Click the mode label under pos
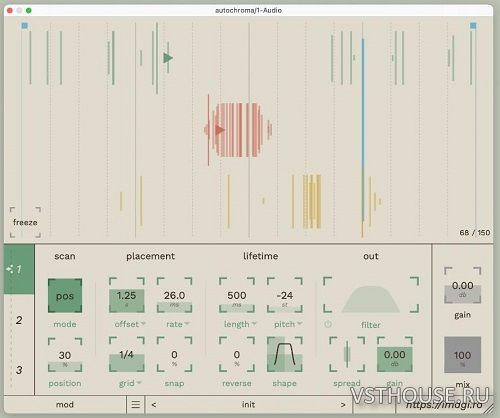The height and width of the screenshot is (418, 500). 65,324
